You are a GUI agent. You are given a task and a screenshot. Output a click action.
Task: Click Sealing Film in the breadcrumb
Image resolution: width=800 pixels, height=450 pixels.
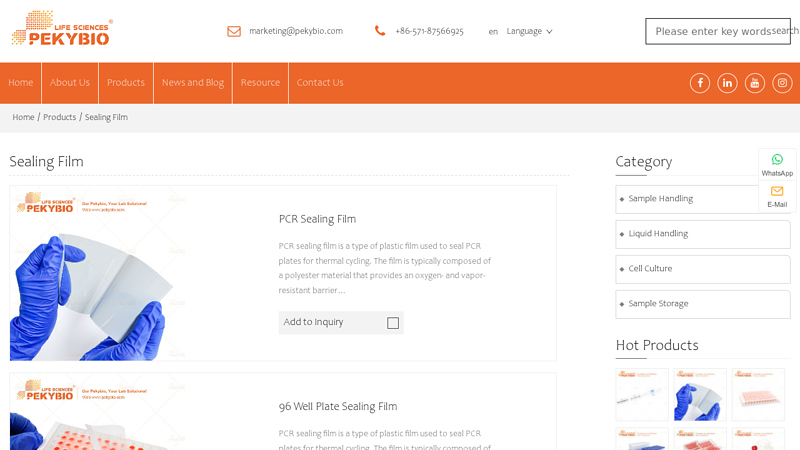click(106, 117)
